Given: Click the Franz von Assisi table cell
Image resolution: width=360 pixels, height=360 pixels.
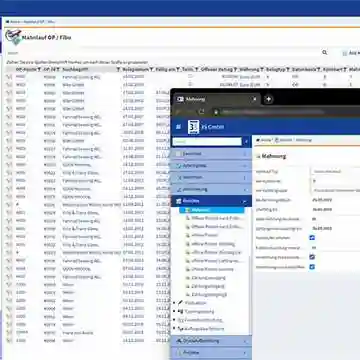Looking at the screenshot, I should 78,333.
